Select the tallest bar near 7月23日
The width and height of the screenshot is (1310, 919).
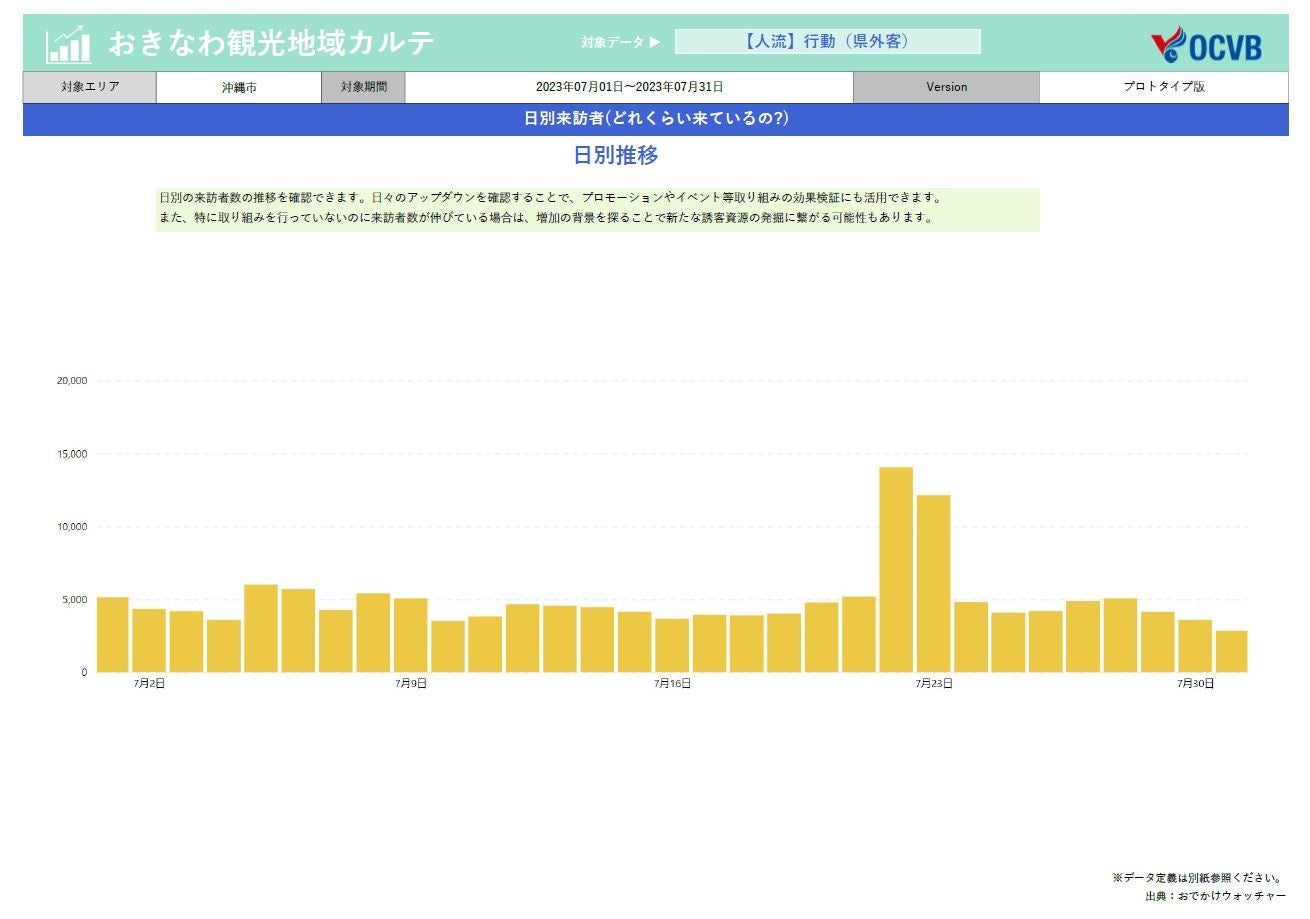[x=896, y=569]
